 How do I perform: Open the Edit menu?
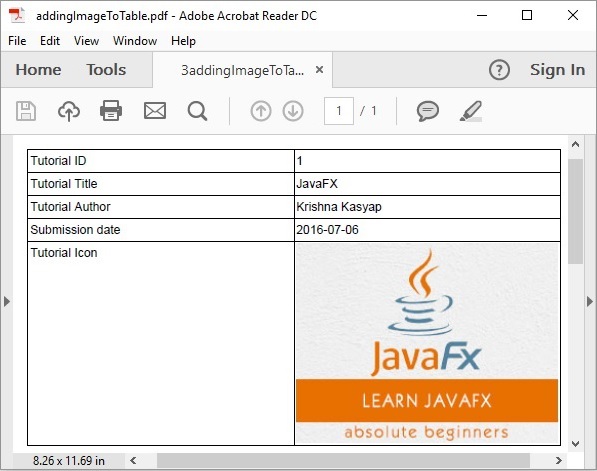point(50,41)
